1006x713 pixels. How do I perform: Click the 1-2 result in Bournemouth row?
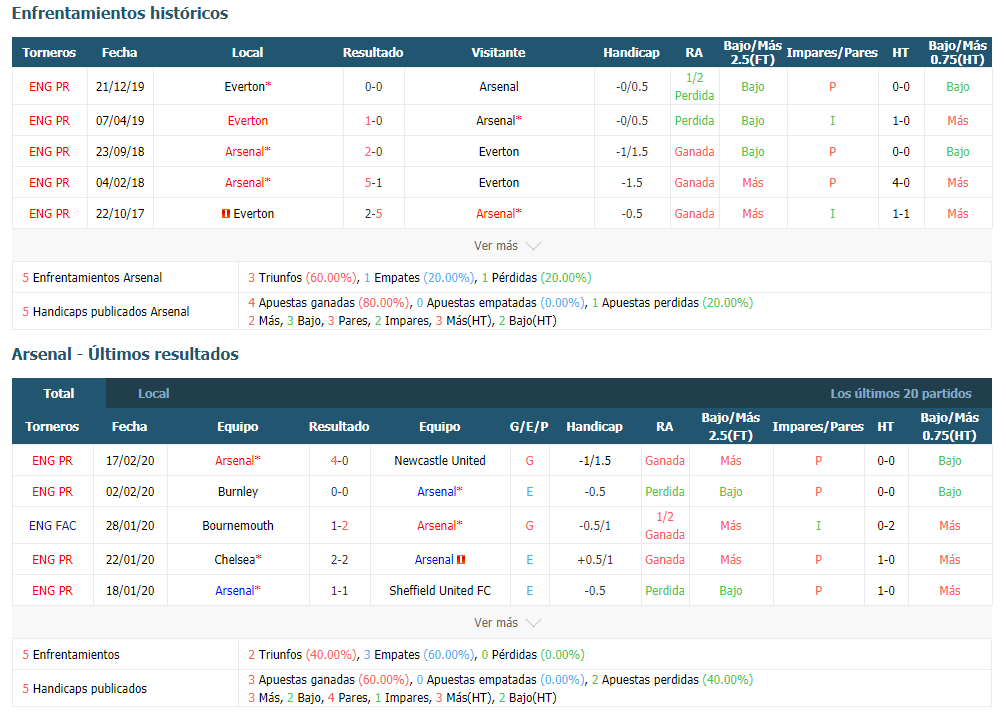tap(339, 526)
